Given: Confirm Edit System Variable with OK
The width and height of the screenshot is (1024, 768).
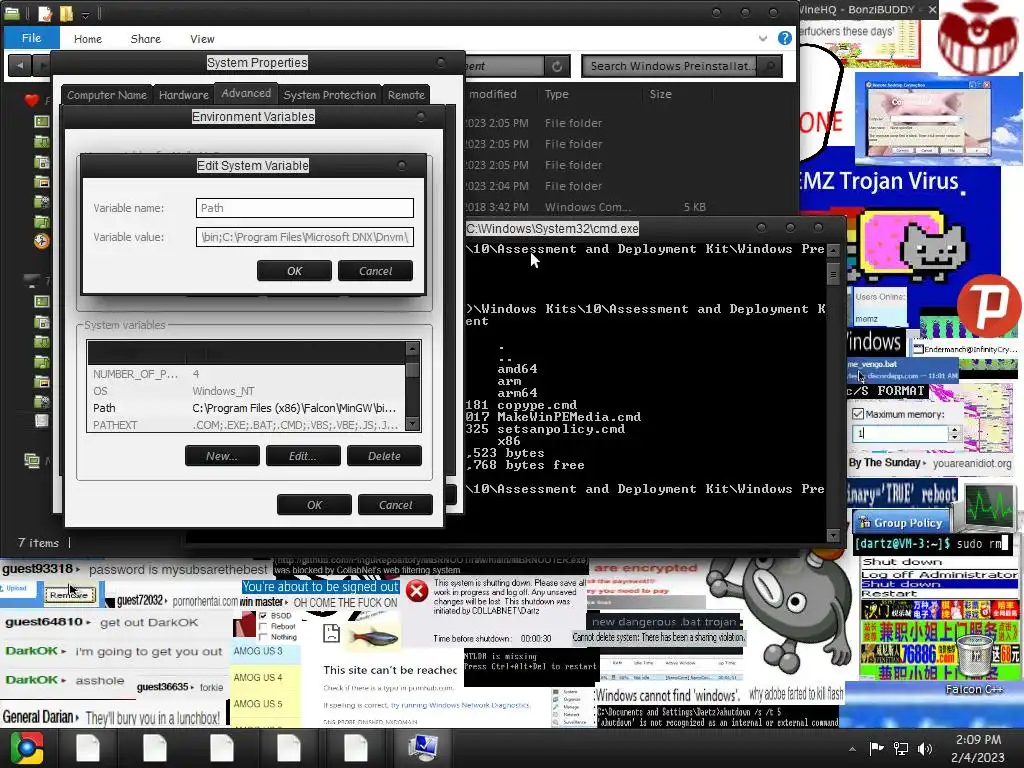Looking at the screenshot, I should pyautogui.click(x=295, y=271).
